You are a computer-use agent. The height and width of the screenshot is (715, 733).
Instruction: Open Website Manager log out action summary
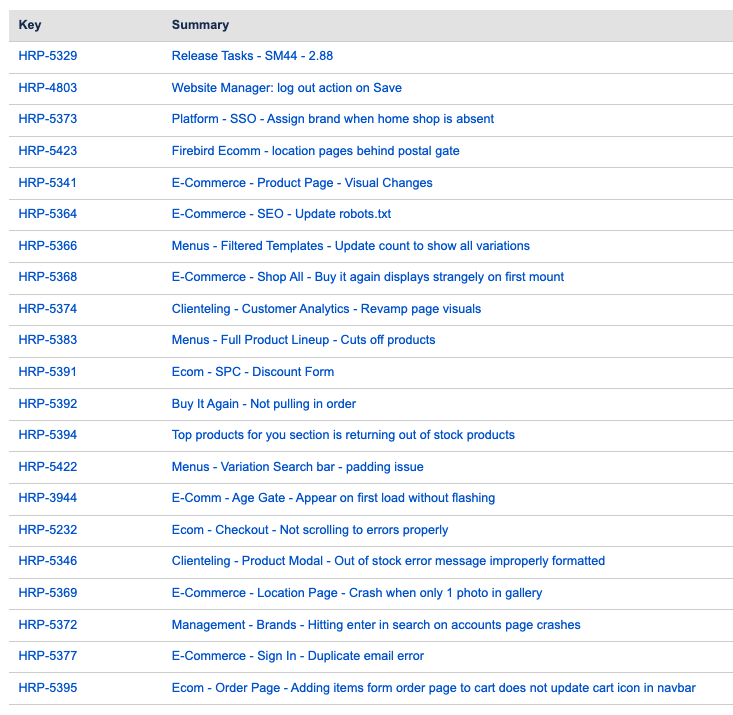(286, 88)
